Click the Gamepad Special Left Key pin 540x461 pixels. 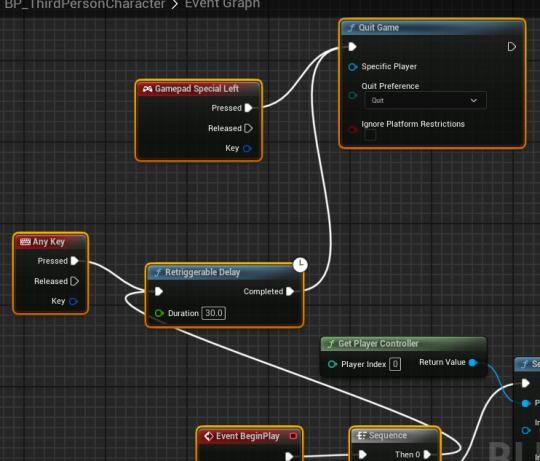pos(248,148)
